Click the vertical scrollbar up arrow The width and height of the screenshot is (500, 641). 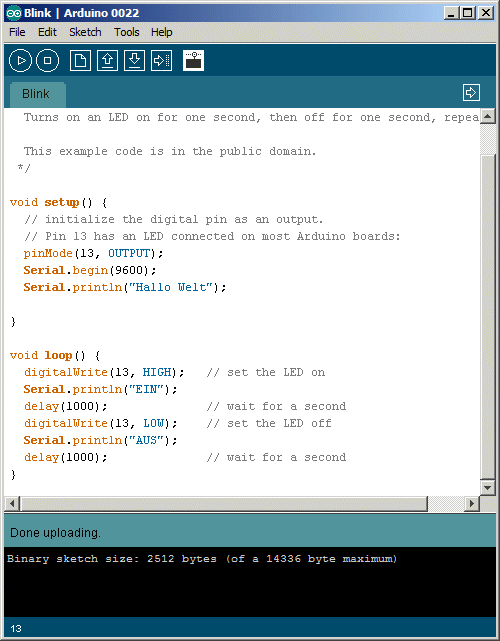[x=487, y=117]
